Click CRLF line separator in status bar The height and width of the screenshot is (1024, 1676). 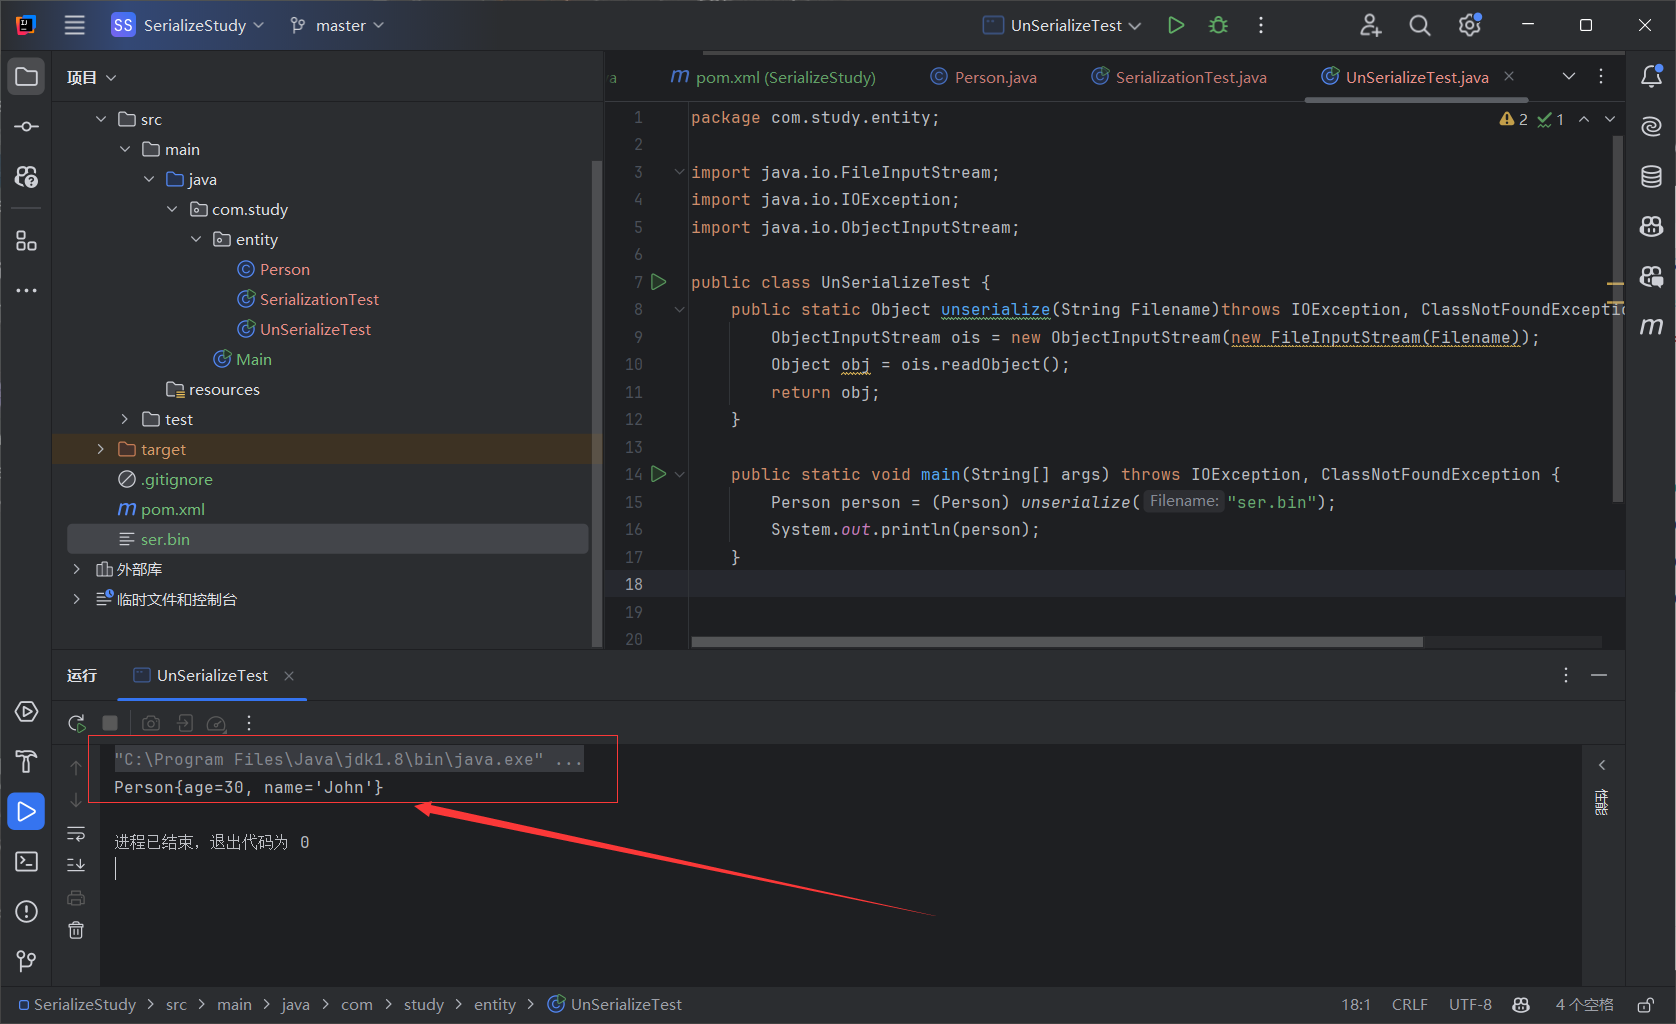click(1410, 1005)
